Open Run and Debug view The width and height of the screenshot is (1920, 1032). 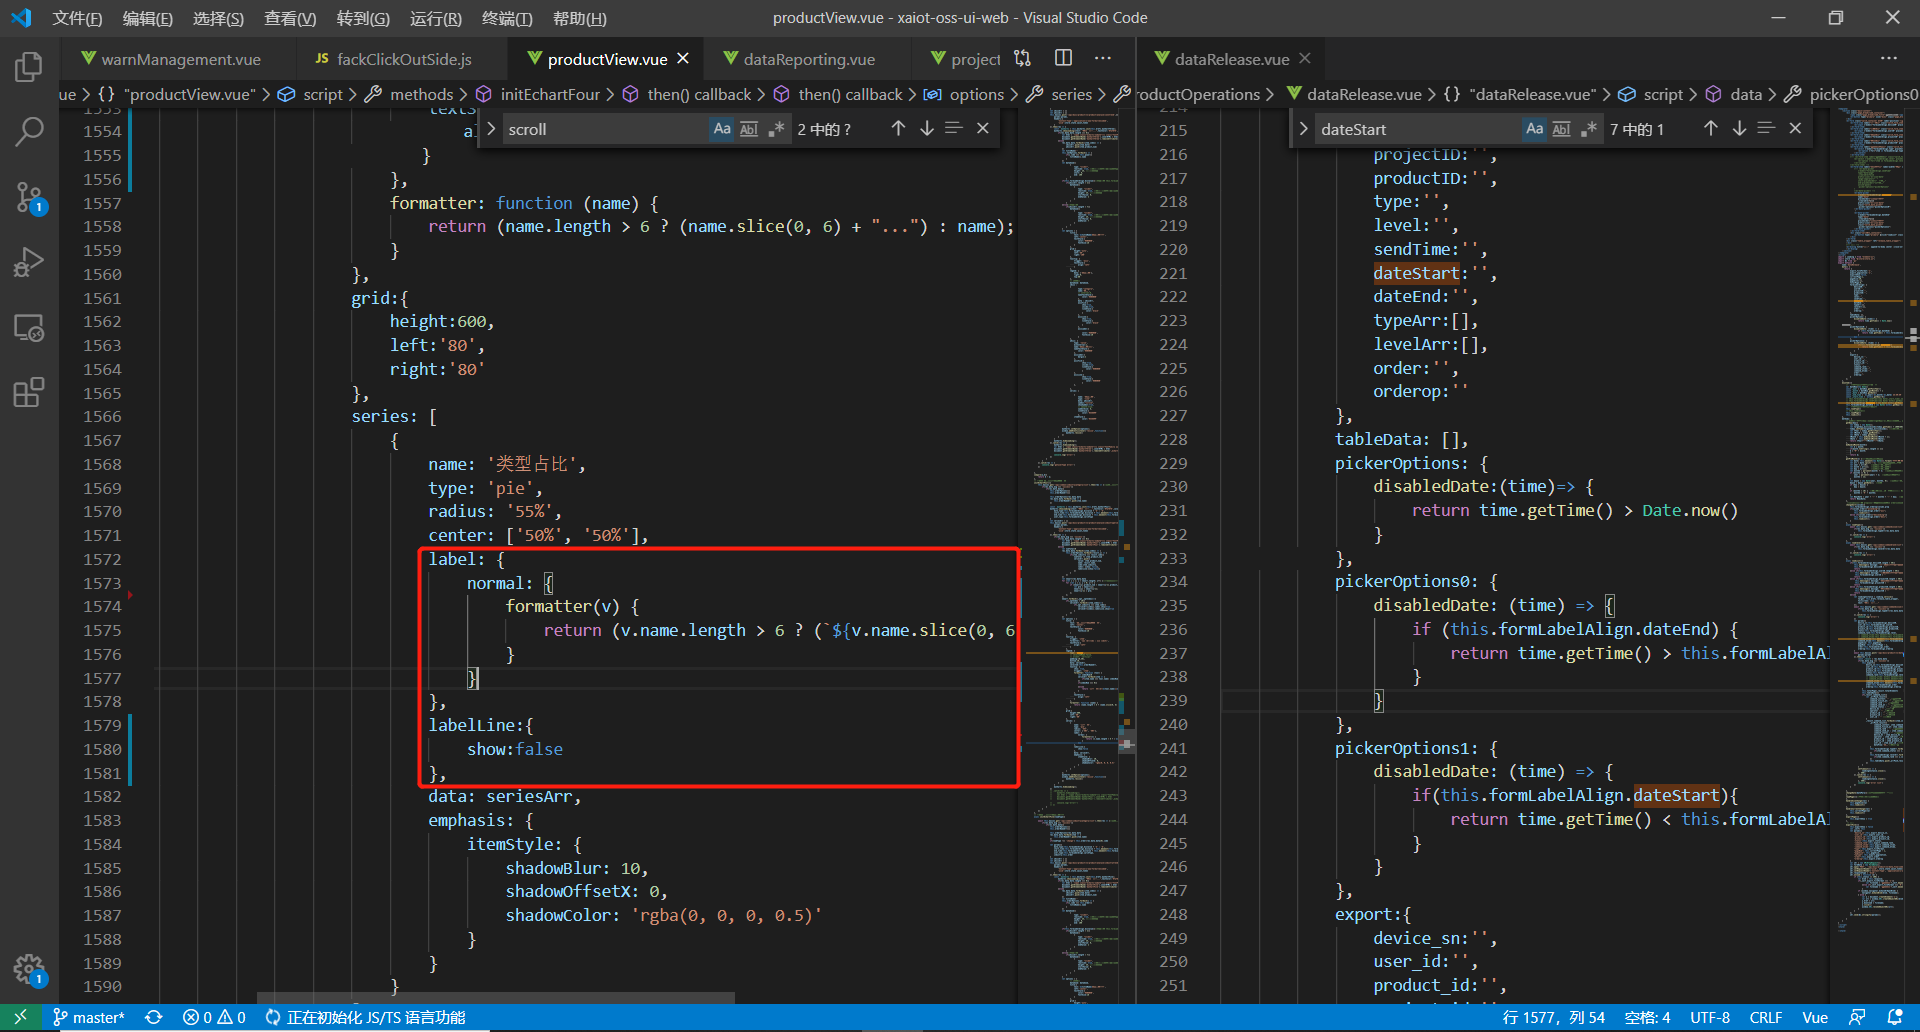point(29,262)
